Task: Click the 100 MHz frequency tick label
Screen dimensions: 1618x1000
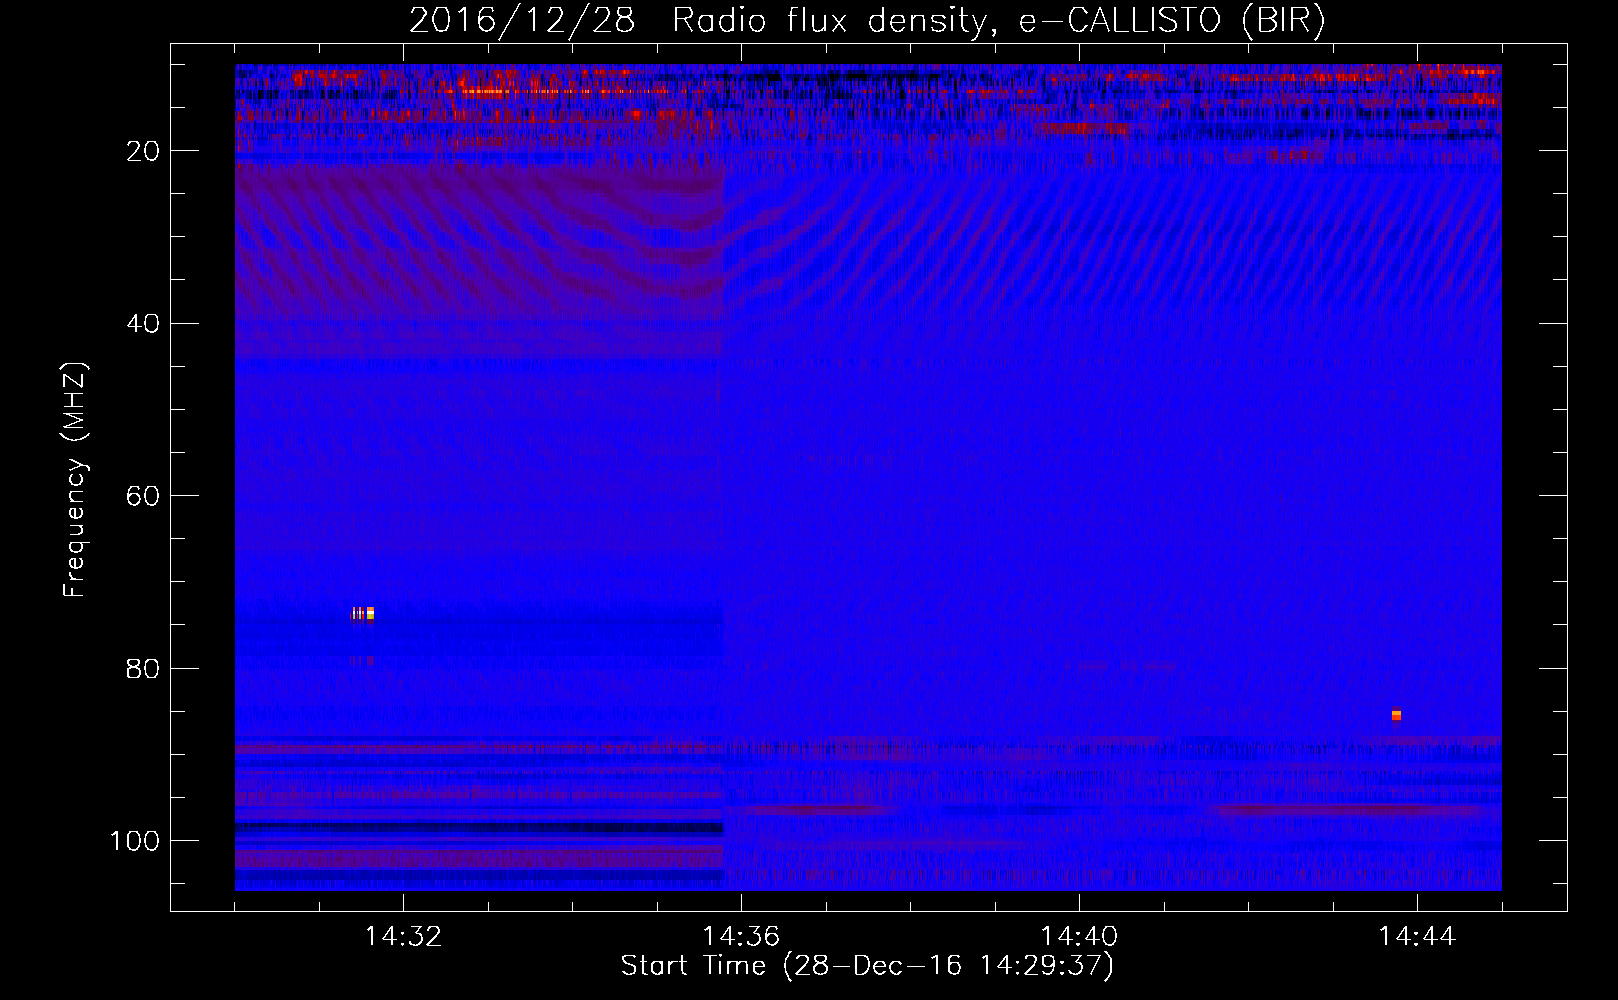Action: [x=135, y=841]
